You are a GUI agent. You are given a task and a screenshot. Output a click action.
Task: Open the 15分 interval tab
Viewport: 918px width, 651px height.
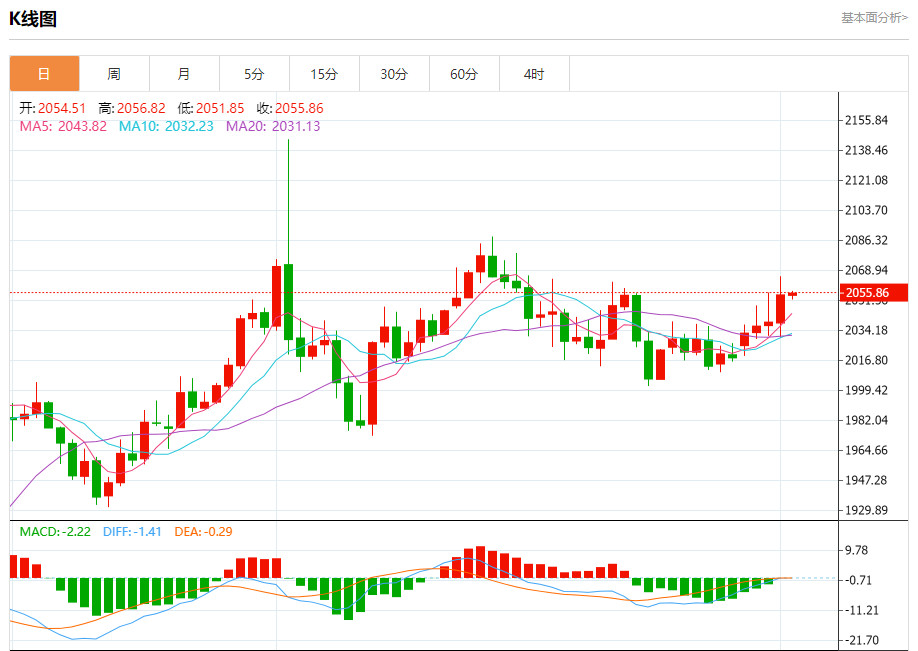coord(324,74)
